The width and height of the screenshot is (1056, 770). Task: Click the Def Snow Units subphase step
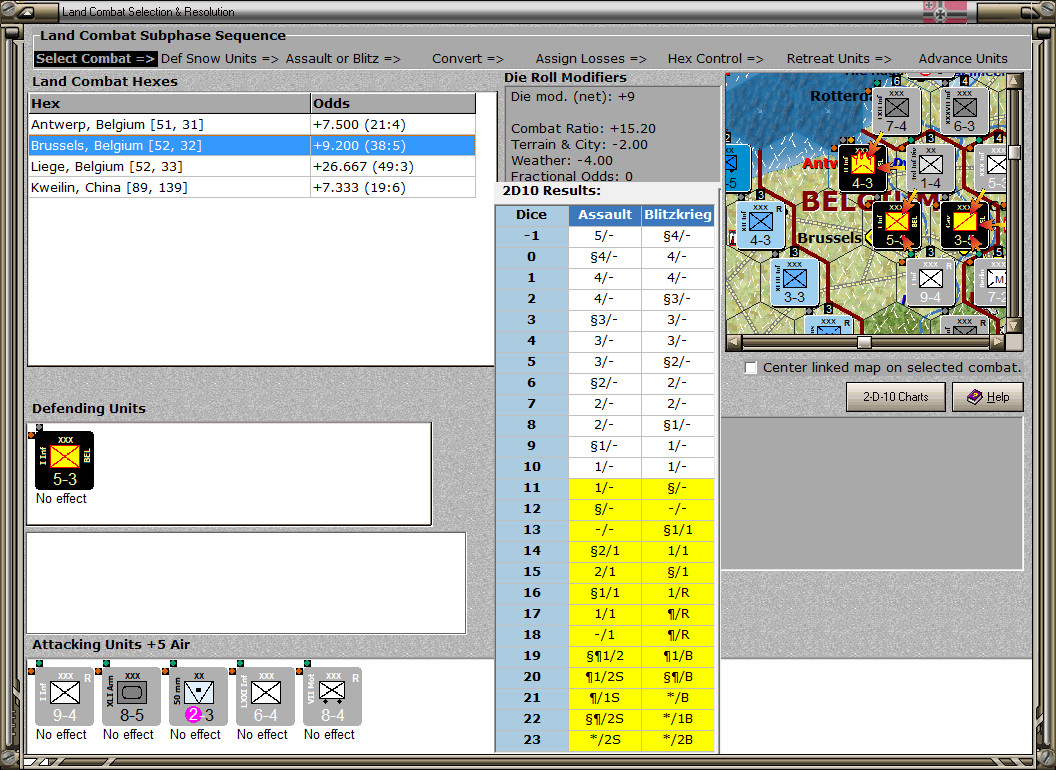pyautogui.click(x=220, y=59)
